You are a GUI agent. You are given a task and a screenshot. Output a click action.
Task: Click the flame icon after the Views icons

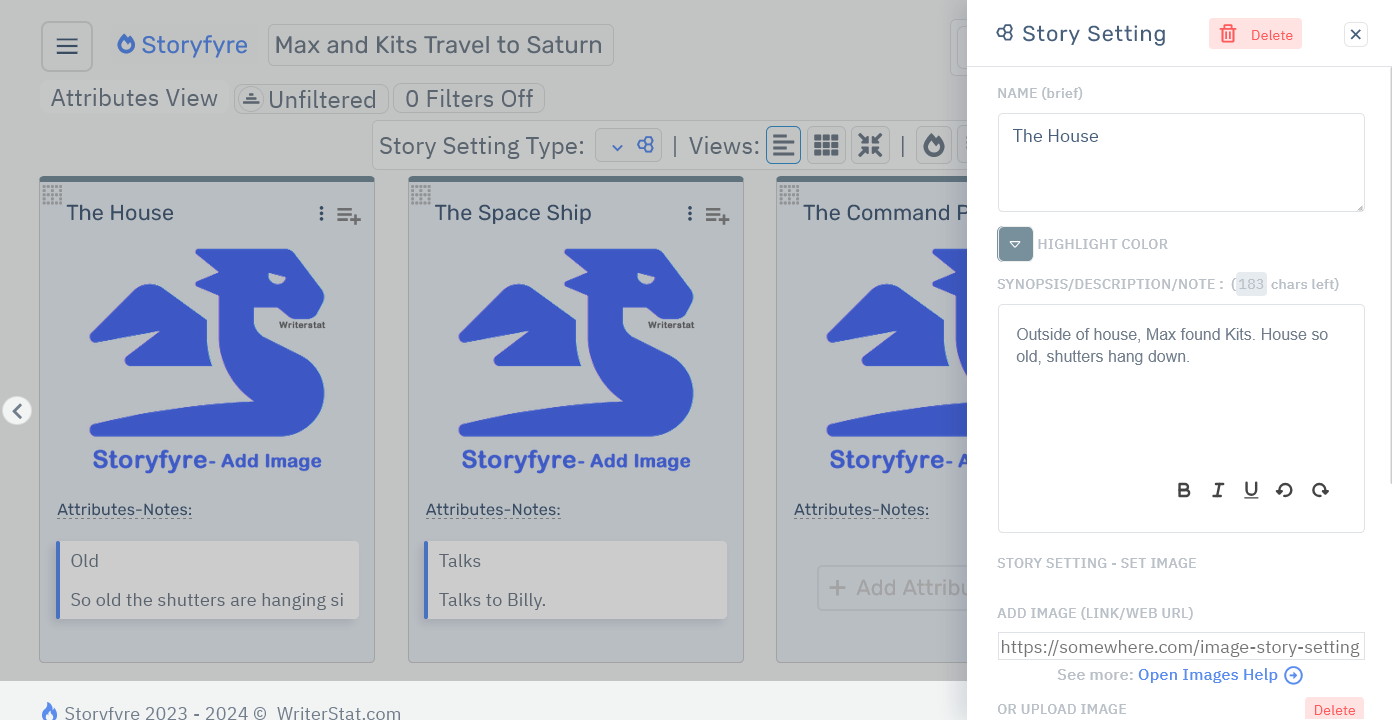pos(933,144)
